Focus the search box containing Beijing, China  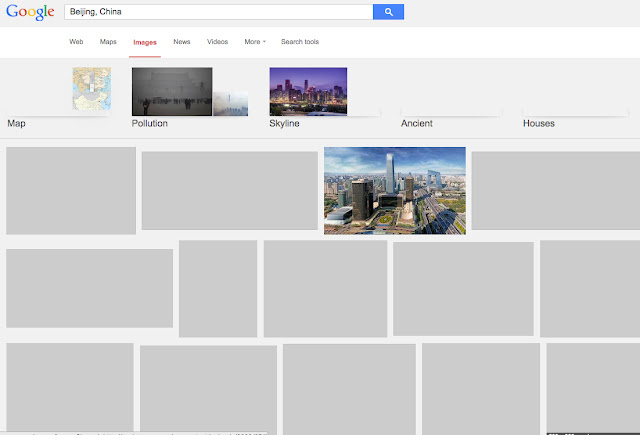coord(218,12)
